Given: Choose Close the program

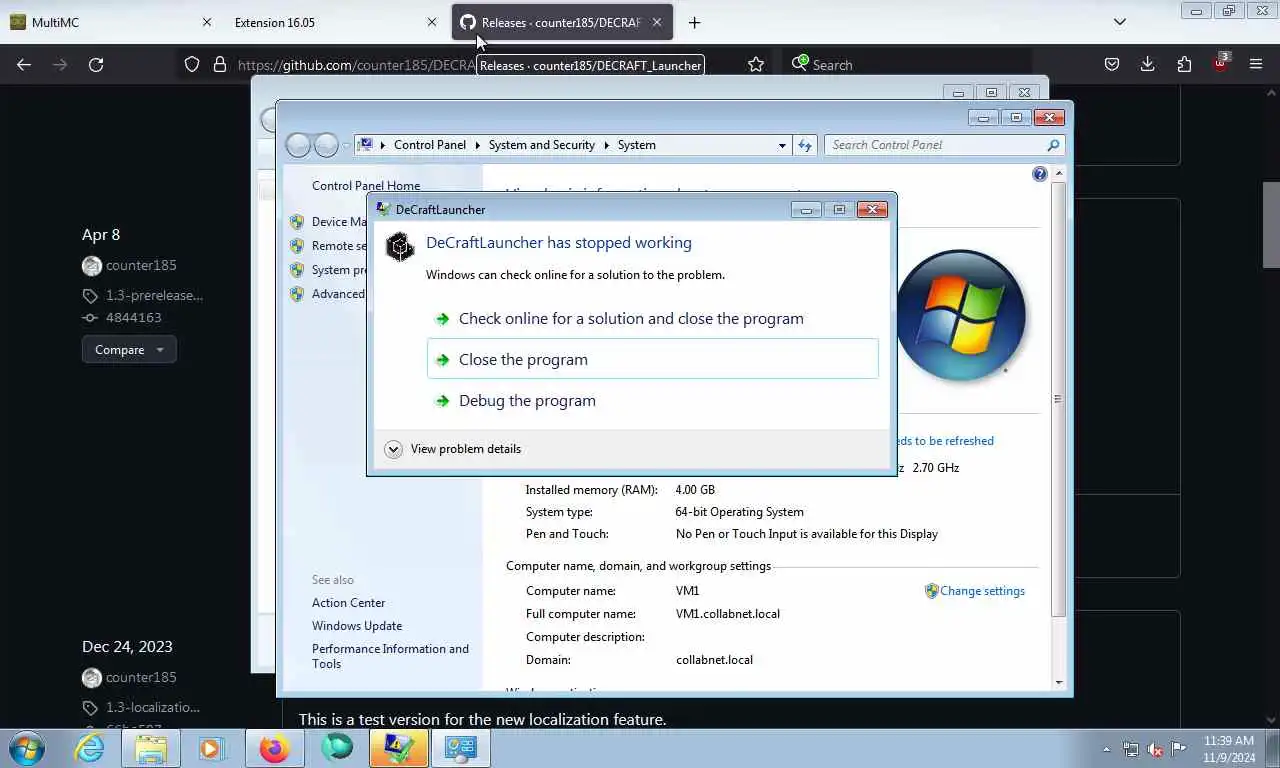Looking at the screenshot, I should pyautogui.click(x=653, y=359).
